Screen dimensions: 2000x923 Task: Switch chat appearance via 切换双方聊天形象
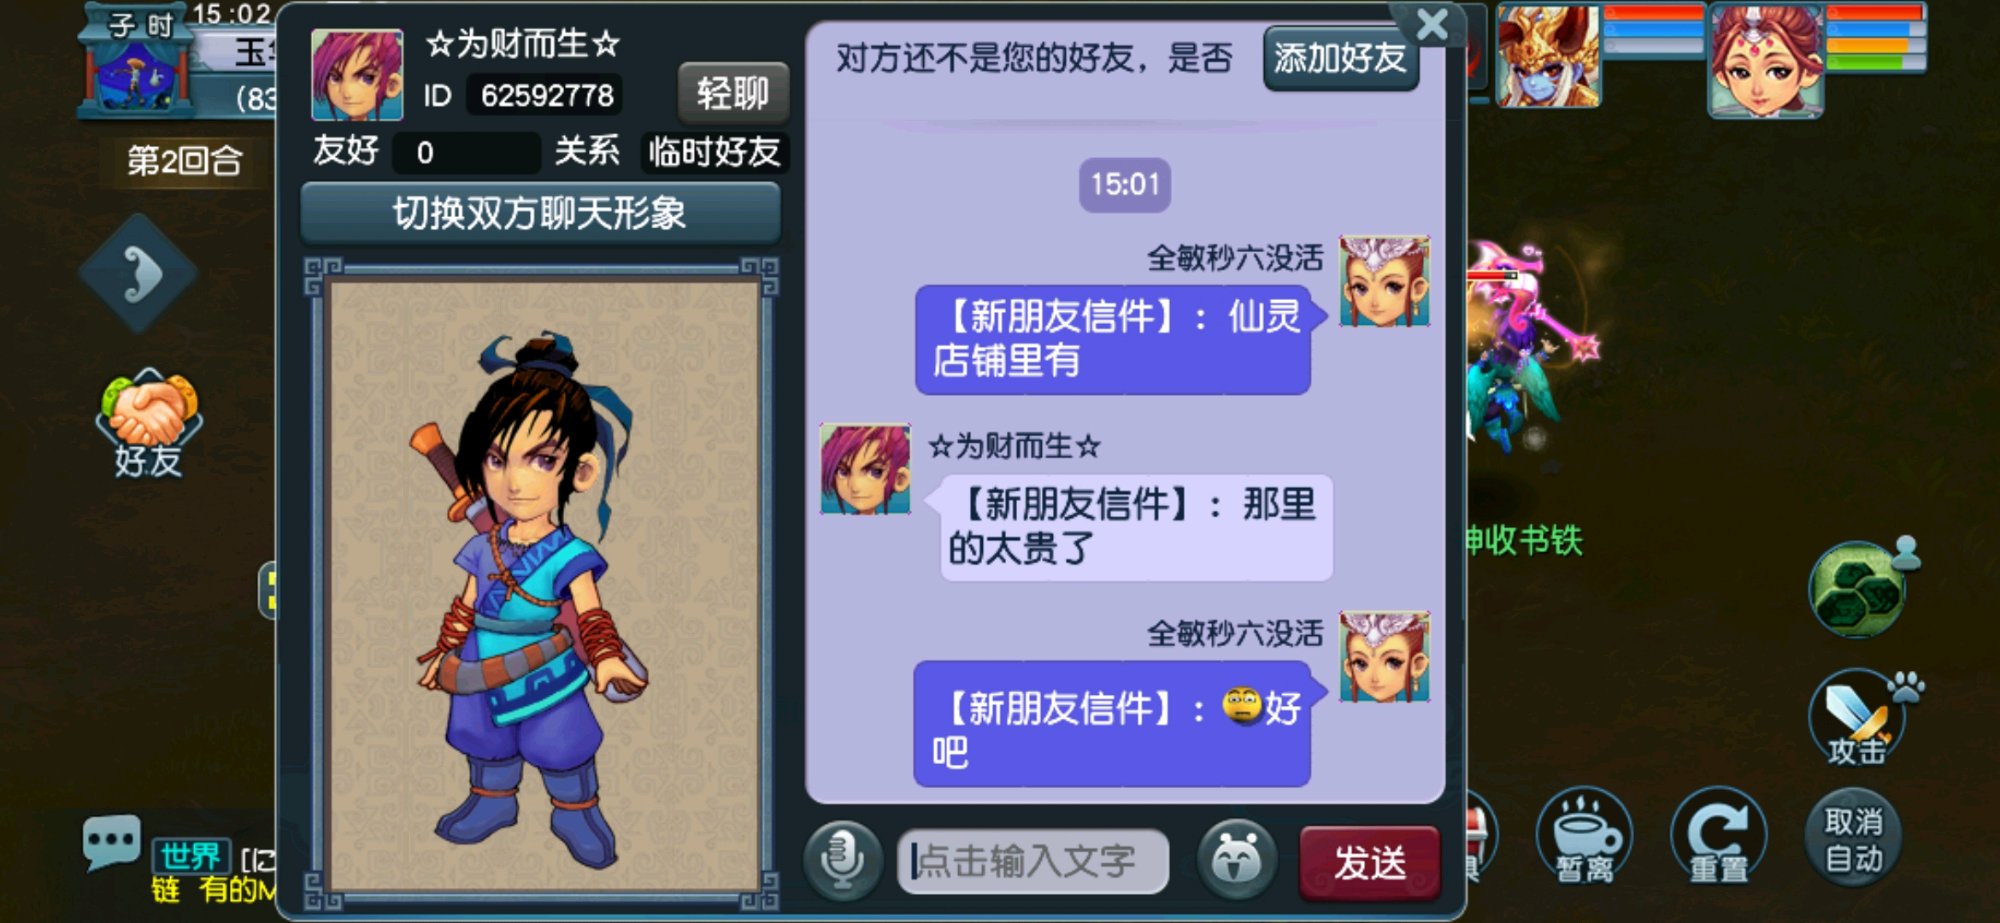click(540, 213)
